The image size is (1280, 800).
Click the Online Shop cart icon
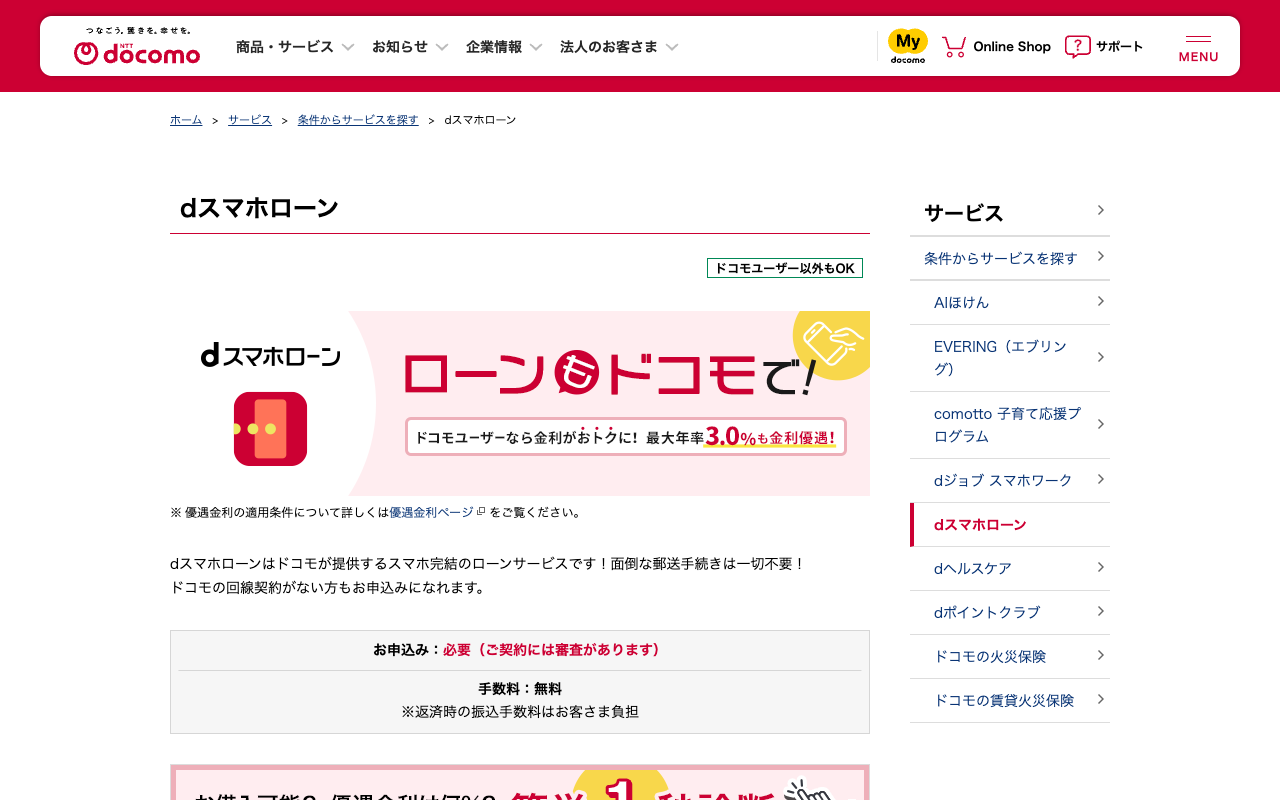pyautogui.click(x=954, y=47)
